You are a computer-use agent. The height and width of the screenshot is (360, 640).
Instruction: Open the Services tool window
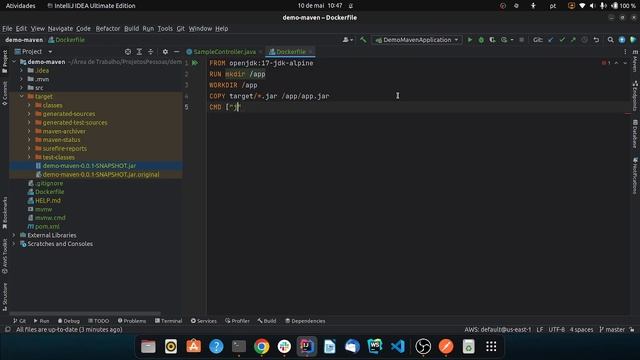pyautogui.click(x=204, y=321)
